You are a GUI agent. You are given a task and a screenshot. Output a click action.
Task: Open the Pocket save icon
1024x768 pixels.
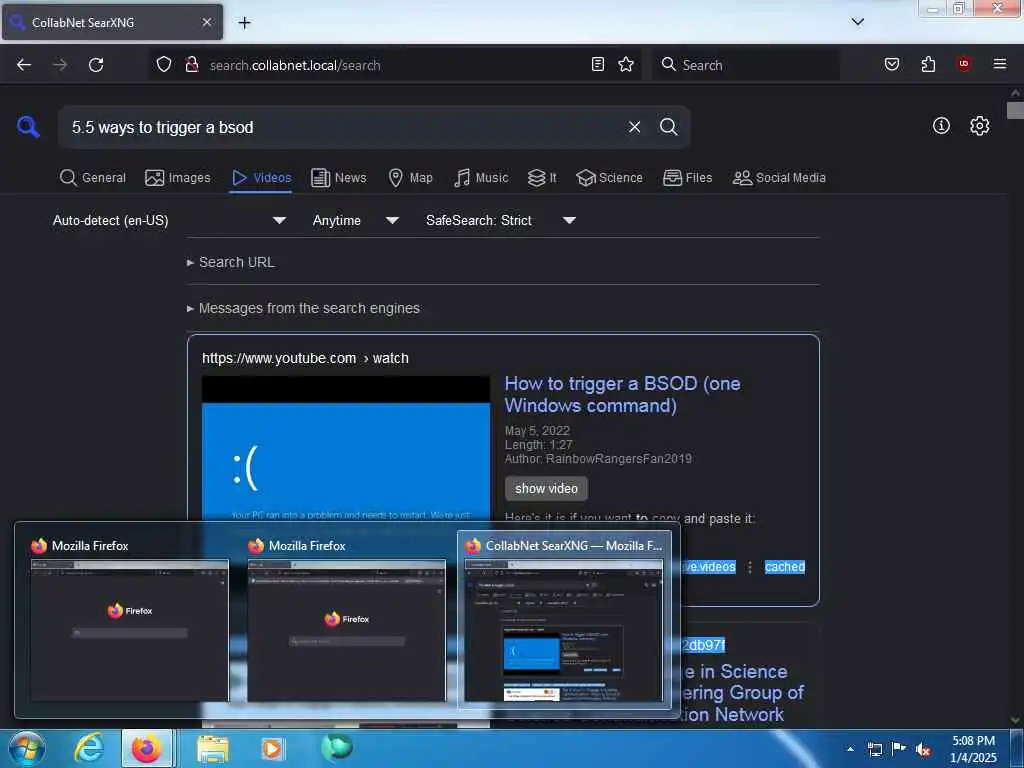[x=891, y=64]
